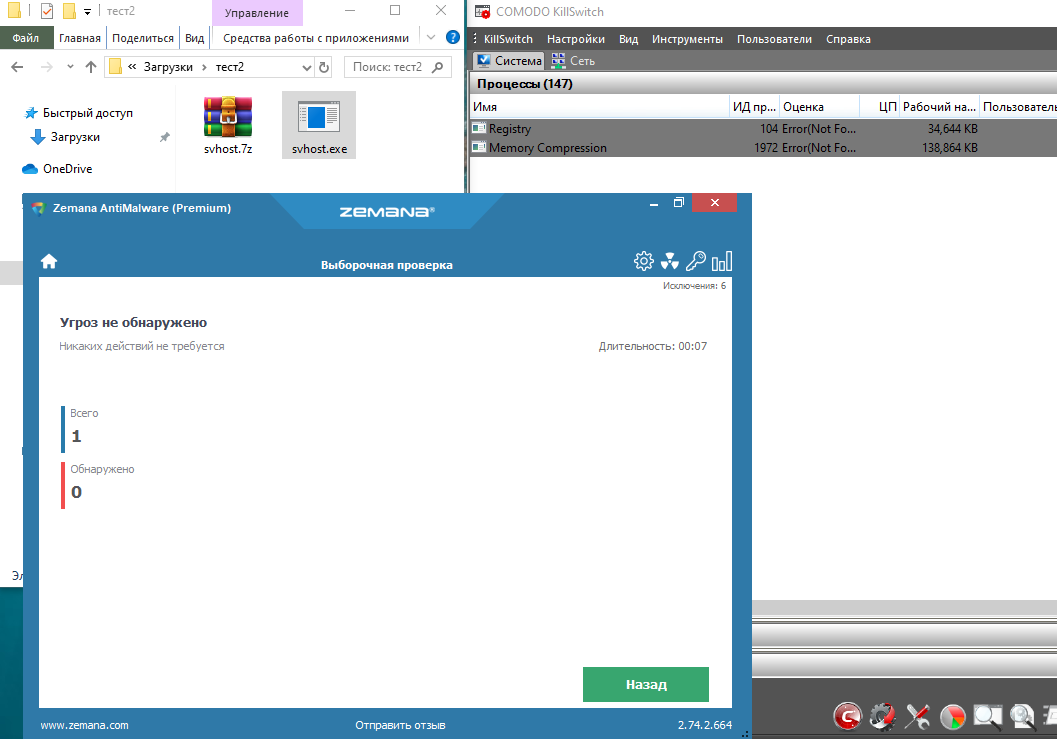
Task: Sort processes by ЦП column
Action: 880,107
